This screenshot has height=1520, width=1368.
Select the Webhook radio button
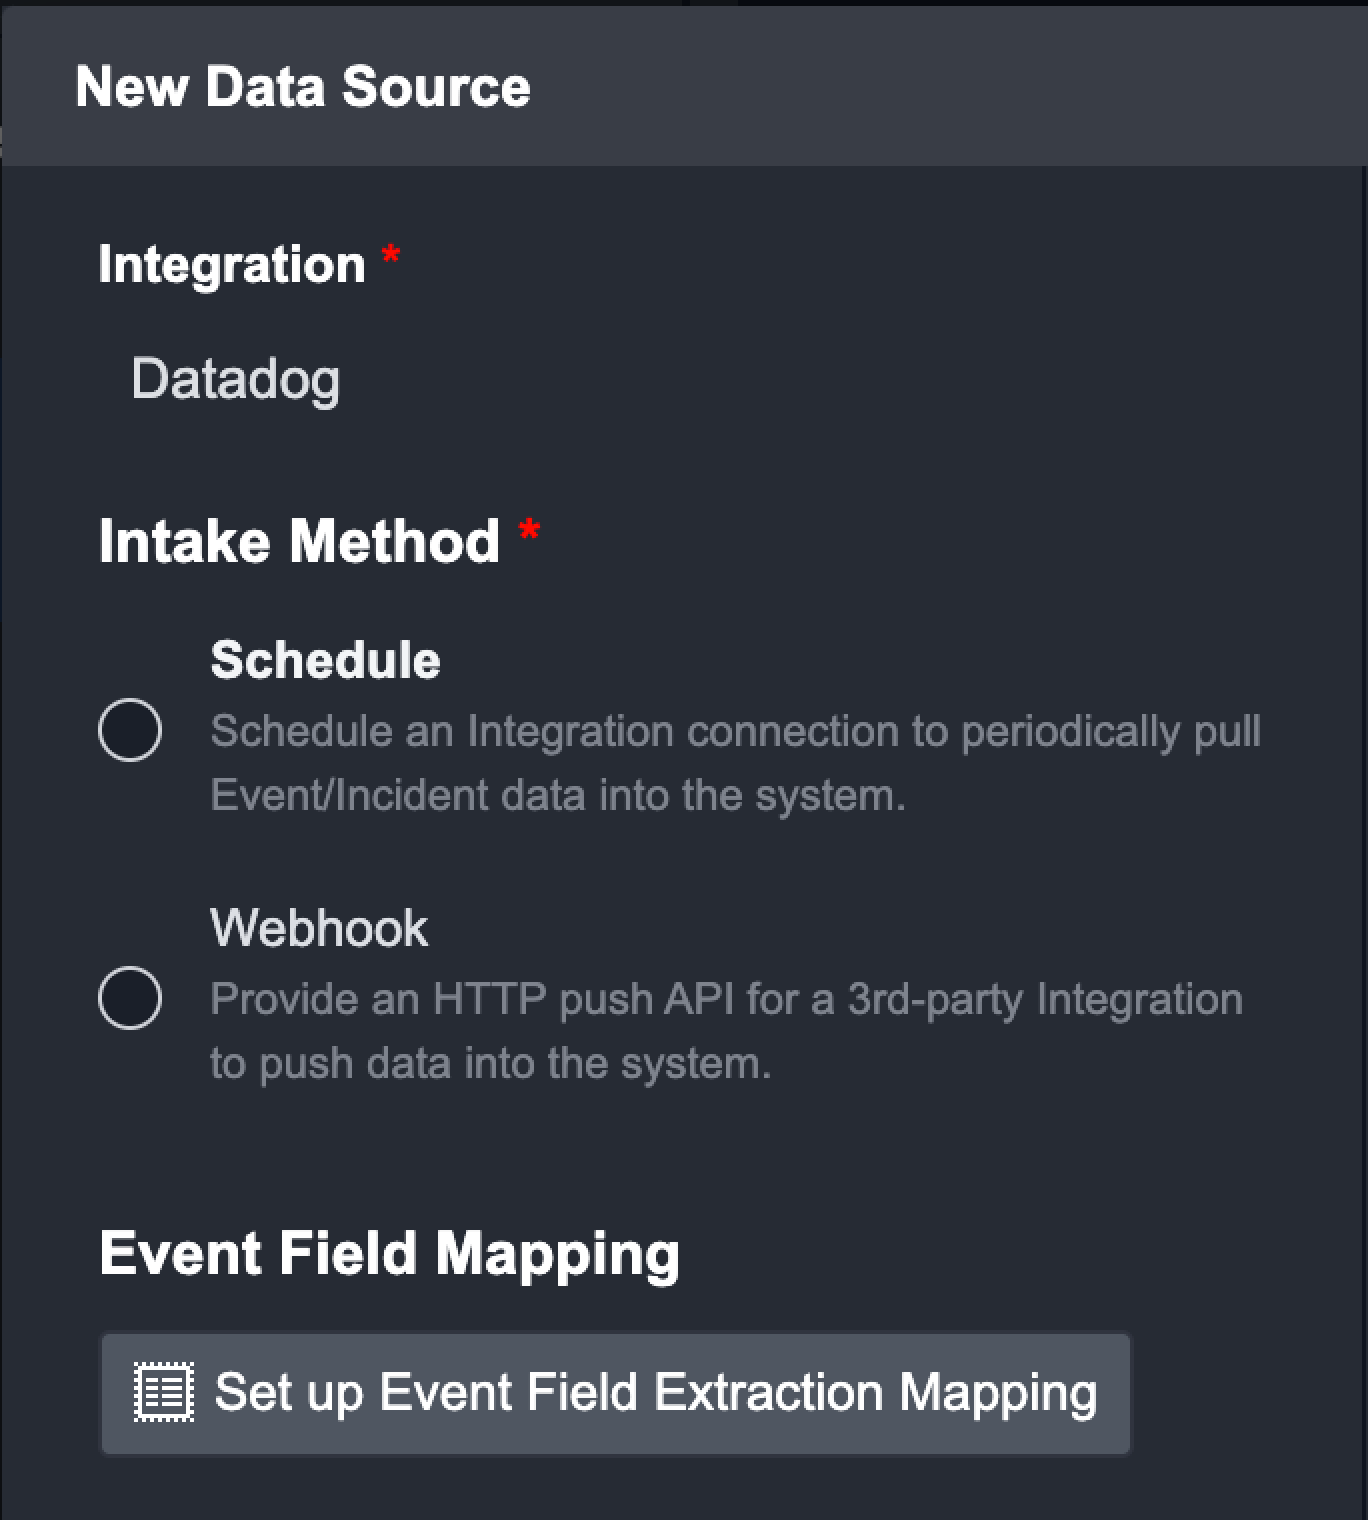130,998
